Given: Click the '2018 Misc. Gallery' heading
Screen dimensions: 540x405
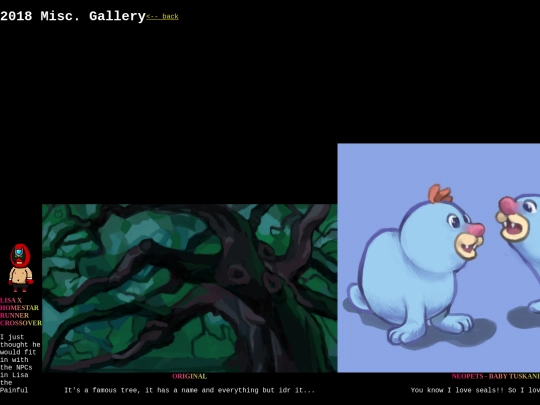Looking at the screenshot, I should [x=73, y=16].
